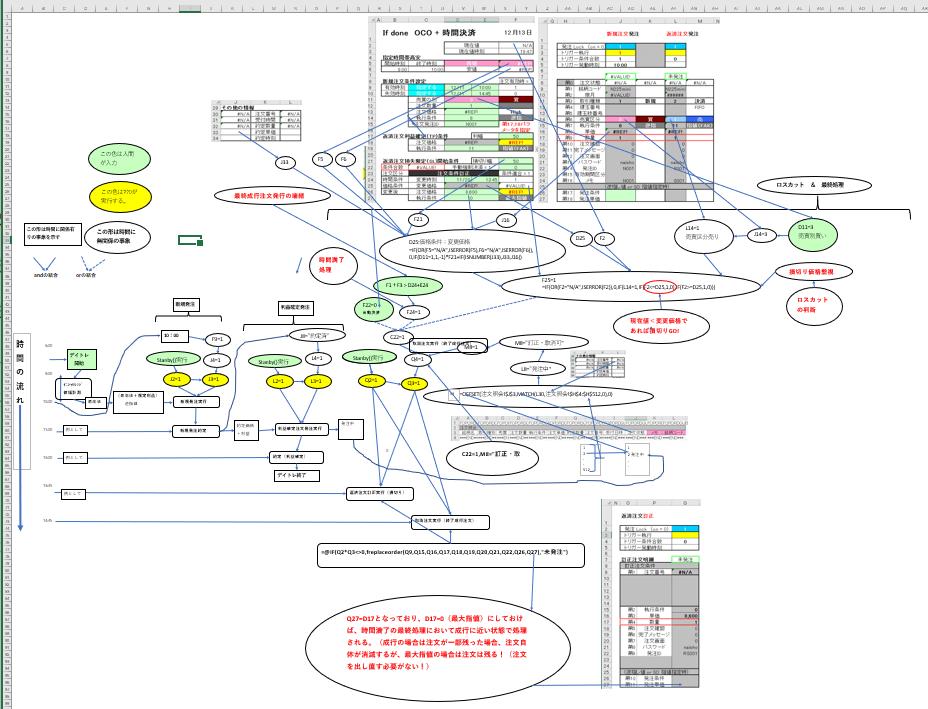Click the "D25" circle node
Image resolution: width=928 pixels, height=709 pixels.
[x=580, y=238]
